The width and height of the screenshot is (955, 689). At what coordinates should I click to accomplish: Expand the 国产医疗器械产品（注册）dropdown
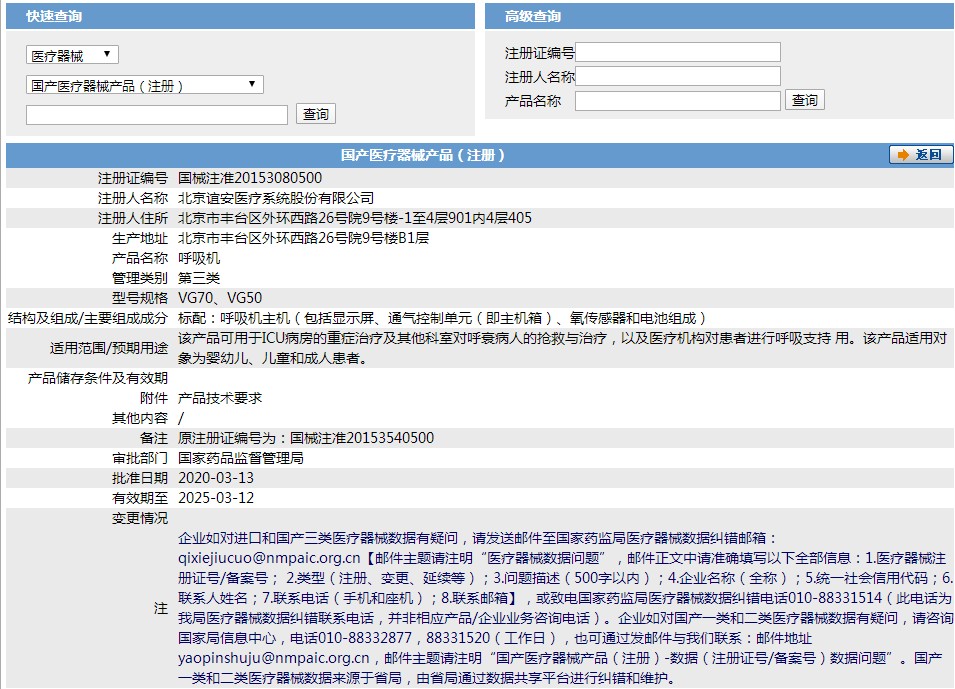click(x=144, y=85)
